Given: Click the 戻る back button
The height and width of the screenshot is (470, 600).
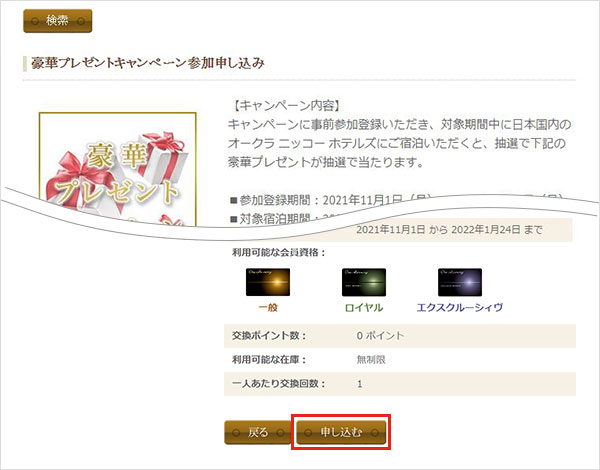Looking at the screenshot, I should tap(258, 432).
